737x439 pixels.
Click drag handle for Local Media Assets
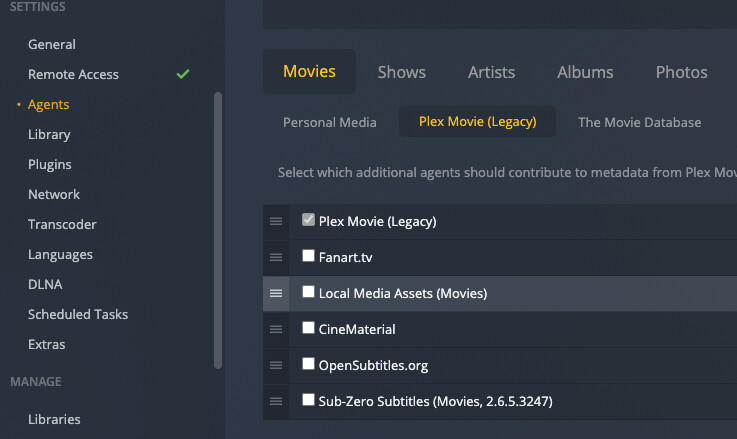[276, 293]
